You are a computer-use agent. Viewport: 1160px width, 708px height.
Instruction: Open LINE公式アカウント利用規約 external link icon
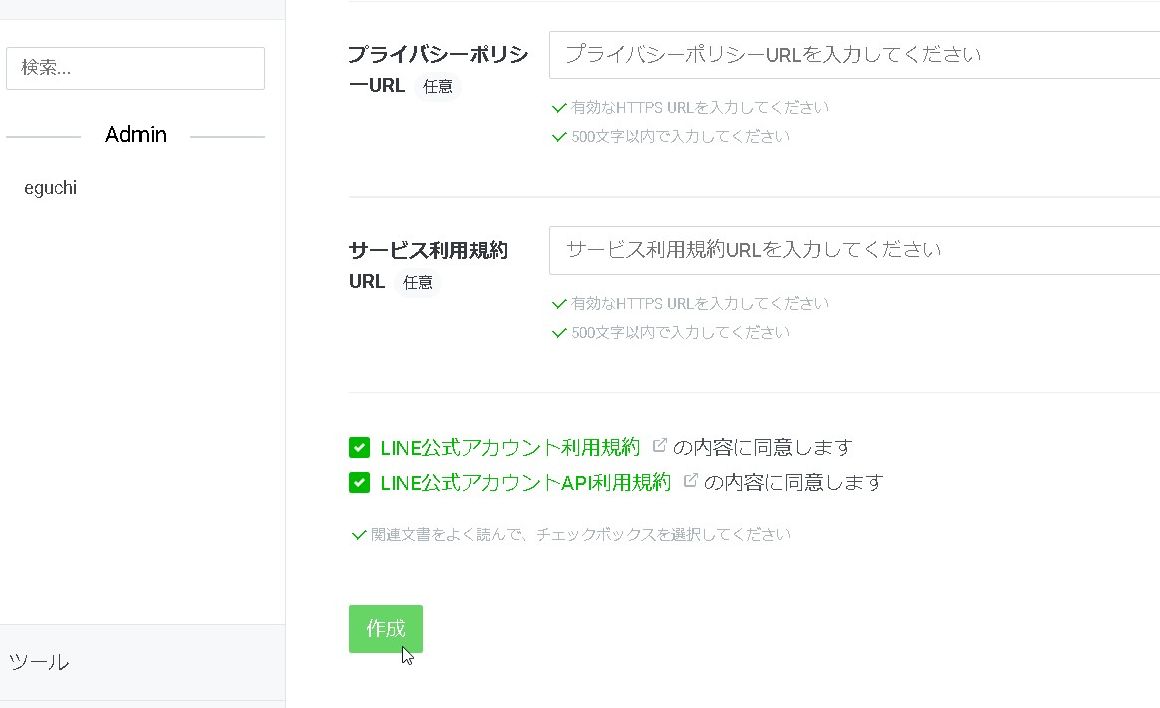(x=659, y=446)
